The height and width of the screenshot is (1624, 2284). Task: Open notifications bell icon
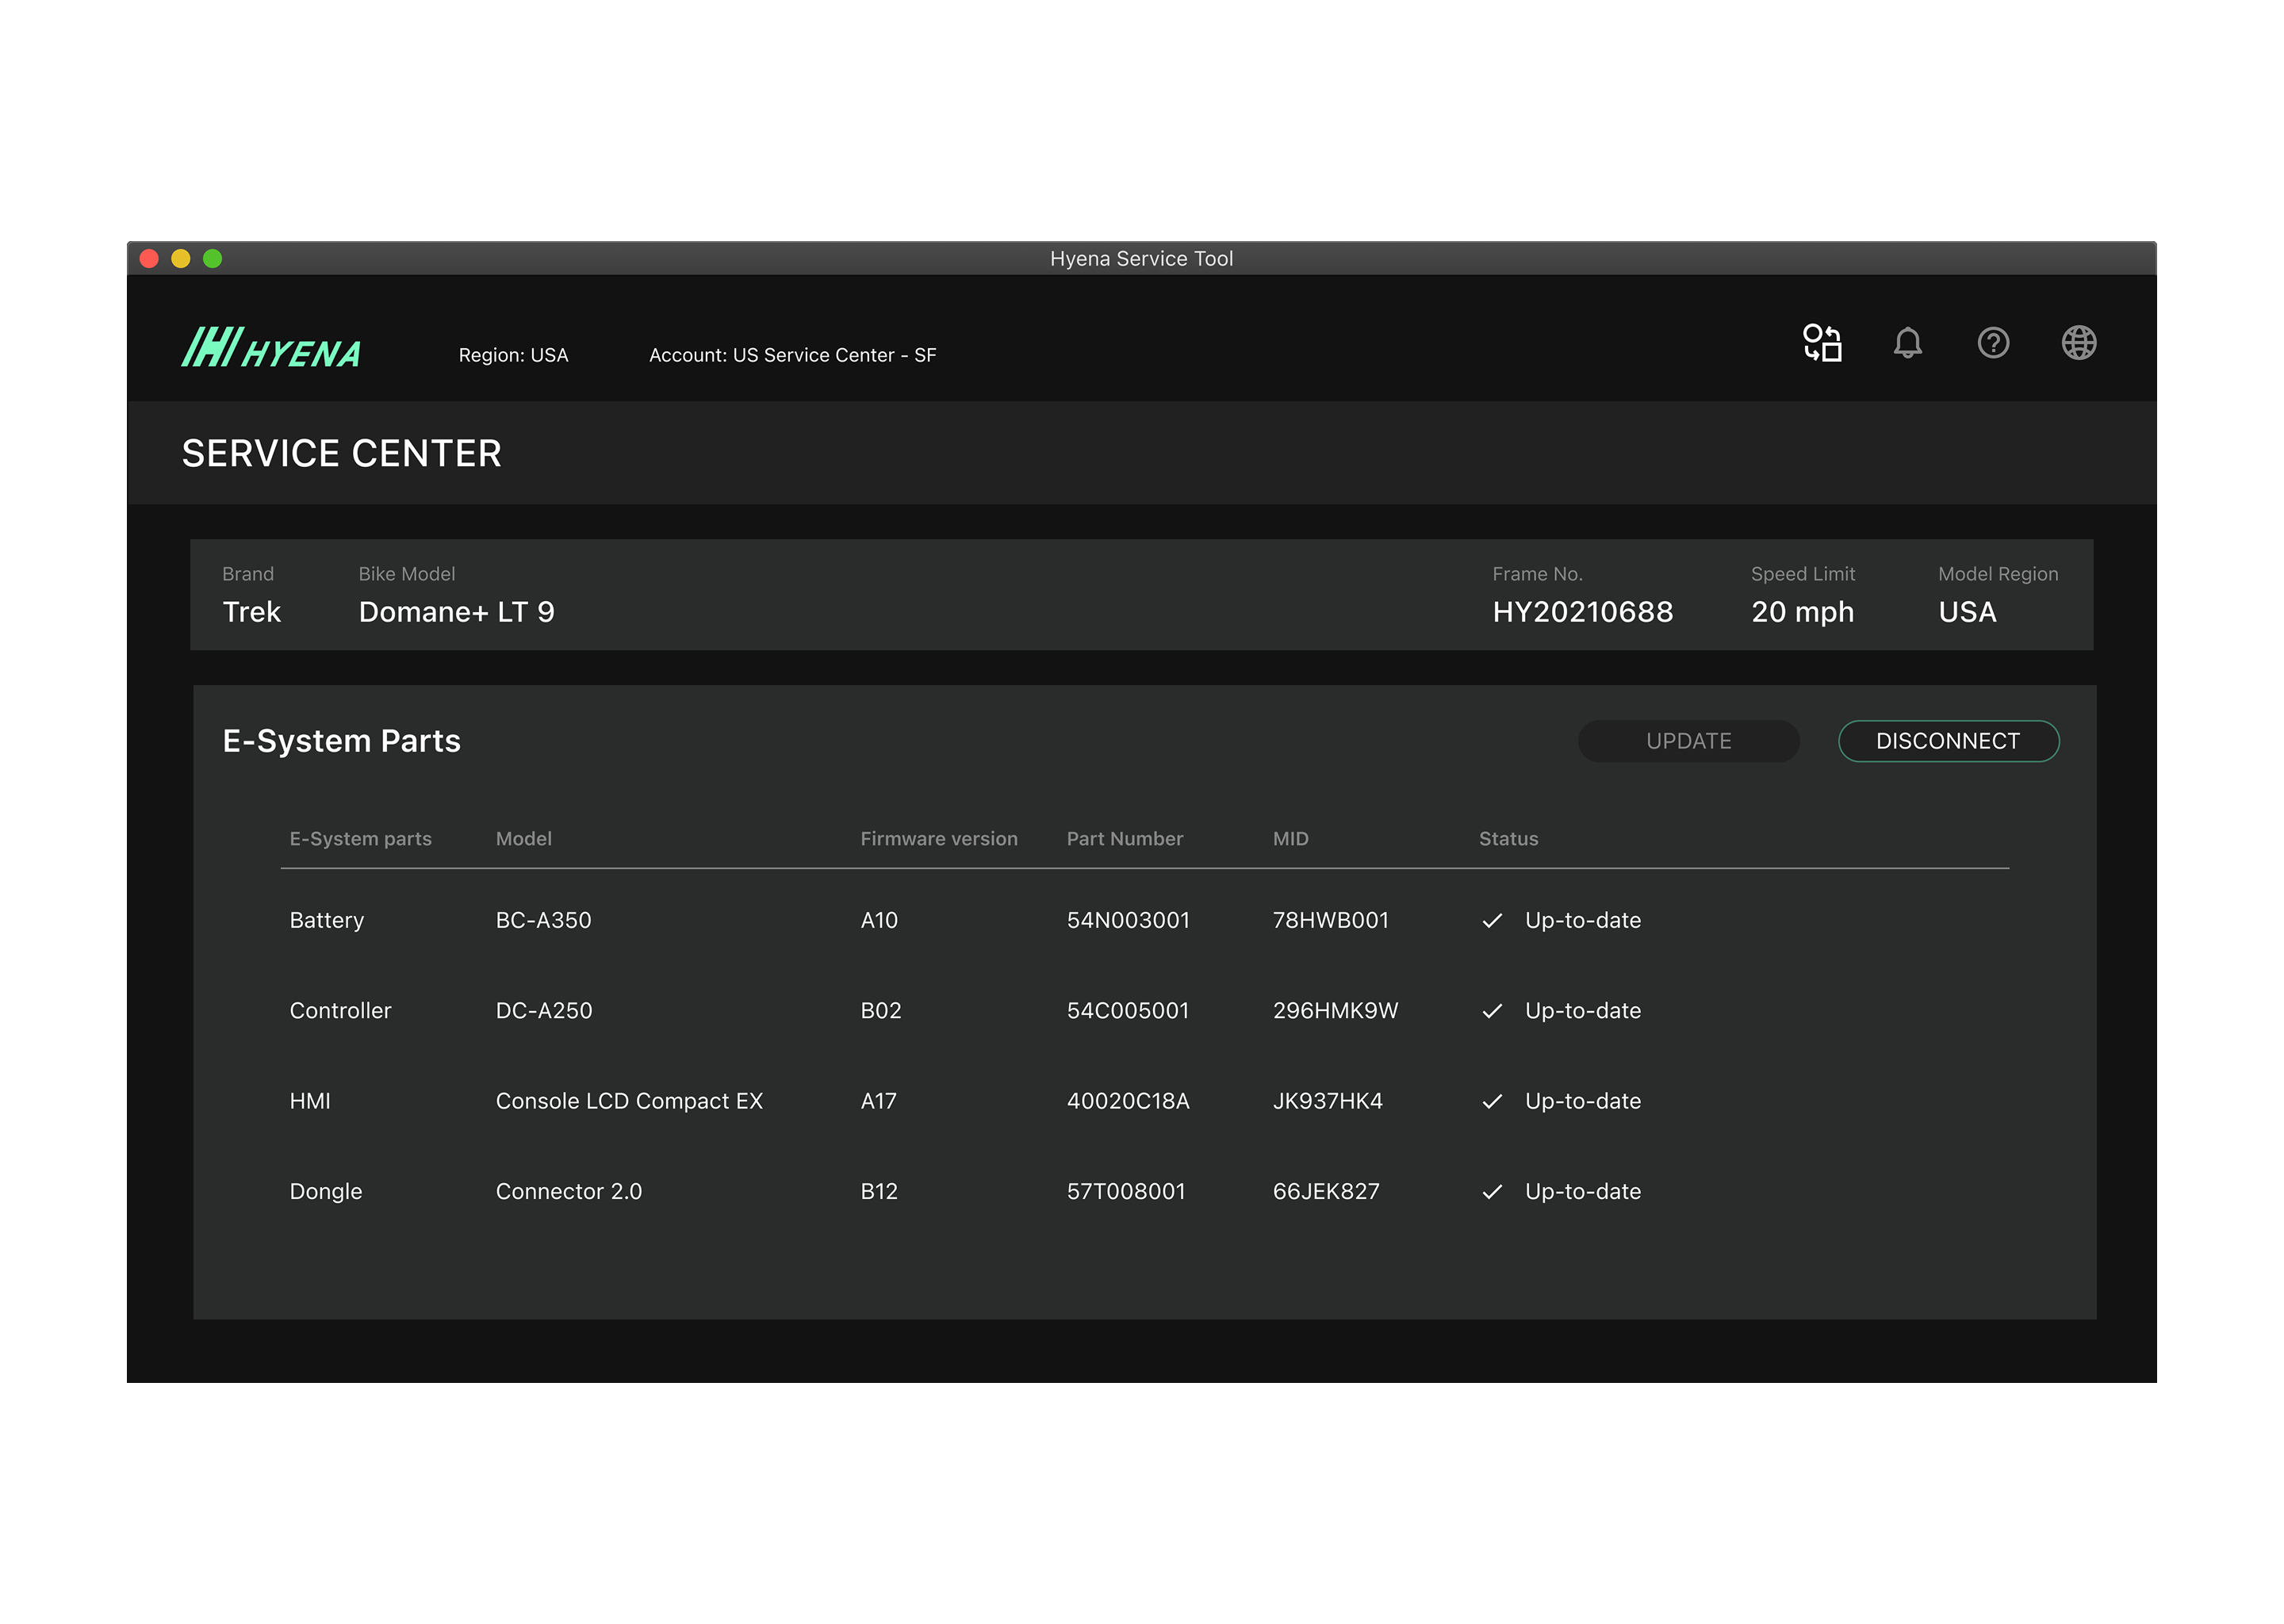(x=1907, y=343)
